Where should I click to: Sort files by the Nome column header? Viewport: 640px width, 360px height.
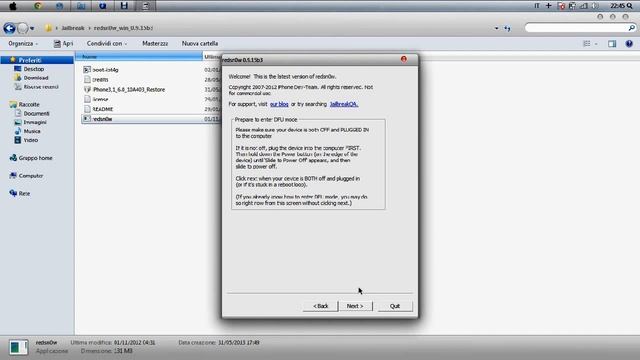(139, 56)
